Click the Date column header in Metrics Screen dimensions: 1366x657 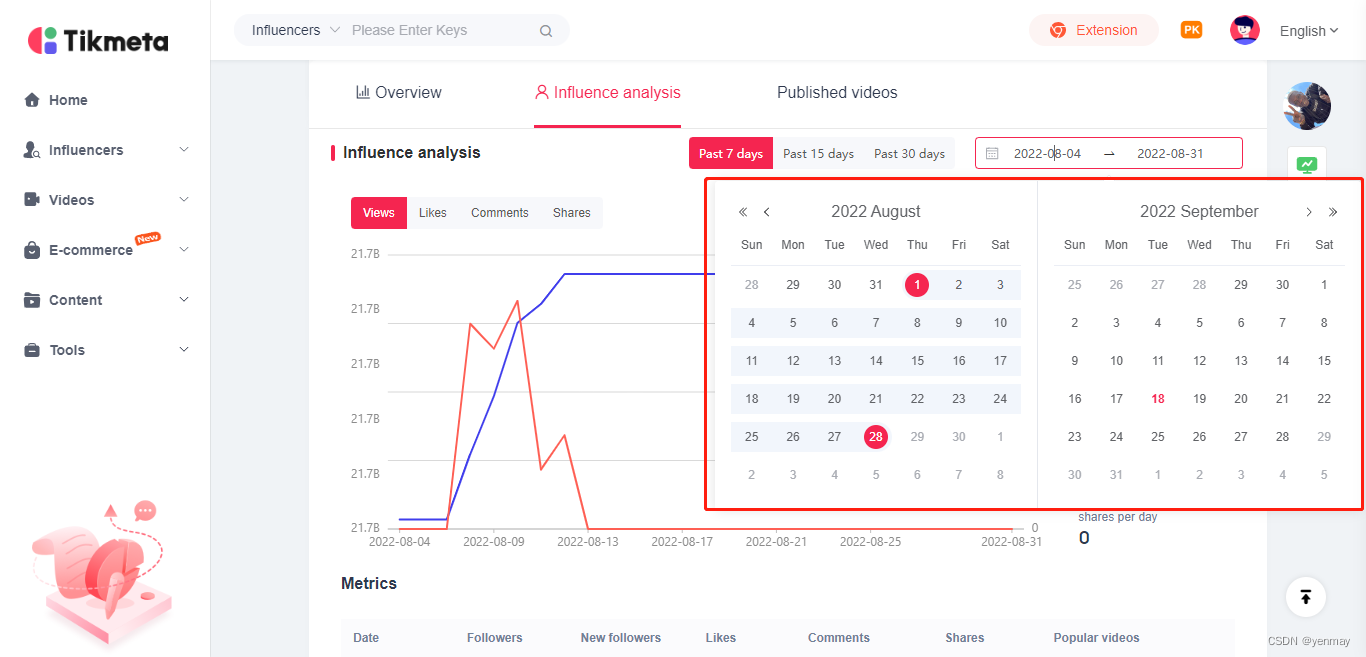pos(366,638)
